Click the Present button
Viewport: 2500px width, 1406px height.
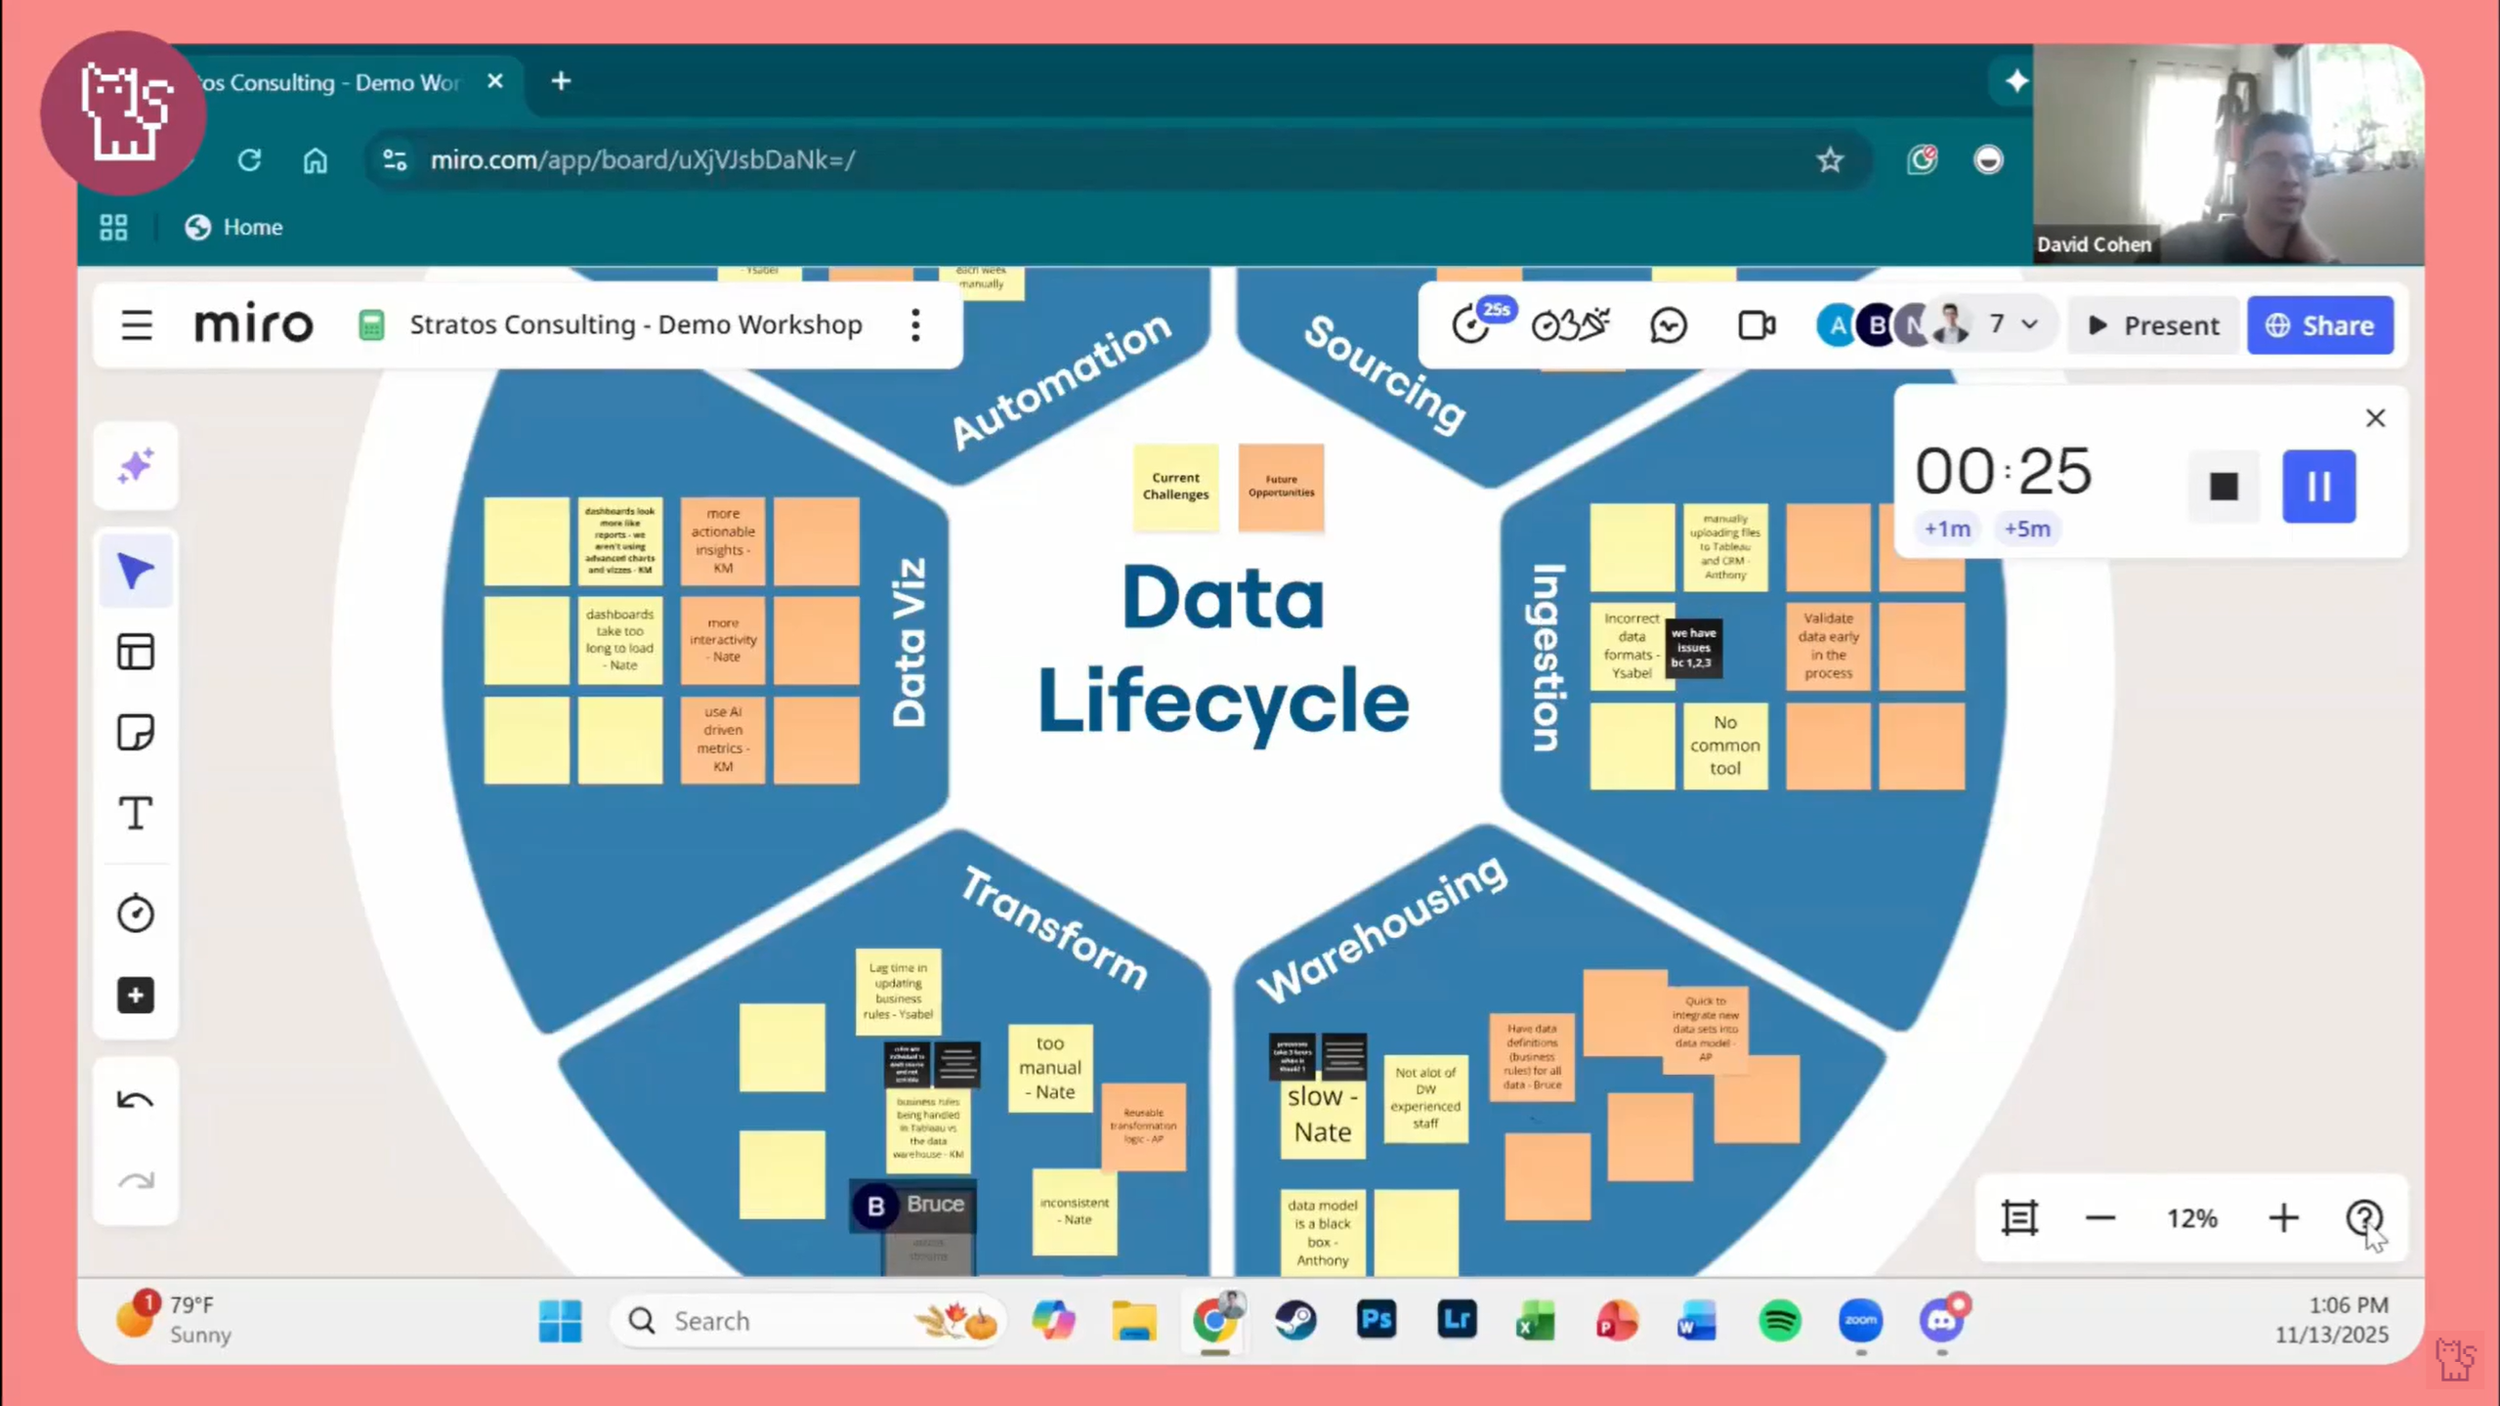coord(2154,325)
